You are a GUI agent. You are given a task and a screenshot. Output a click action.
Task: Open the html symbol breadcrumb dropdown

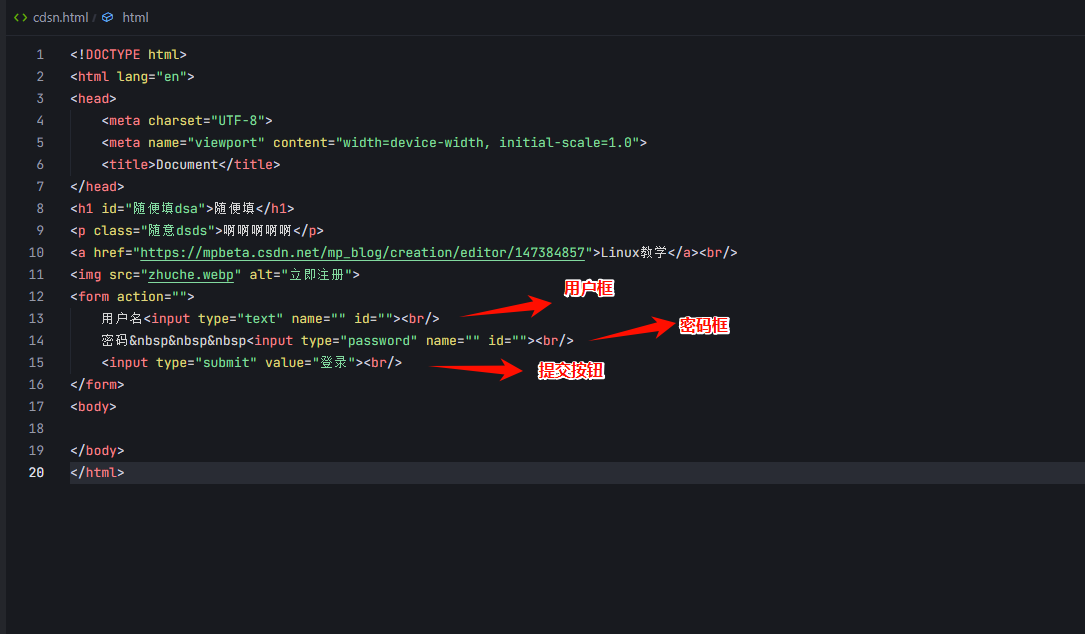[135, 17]
